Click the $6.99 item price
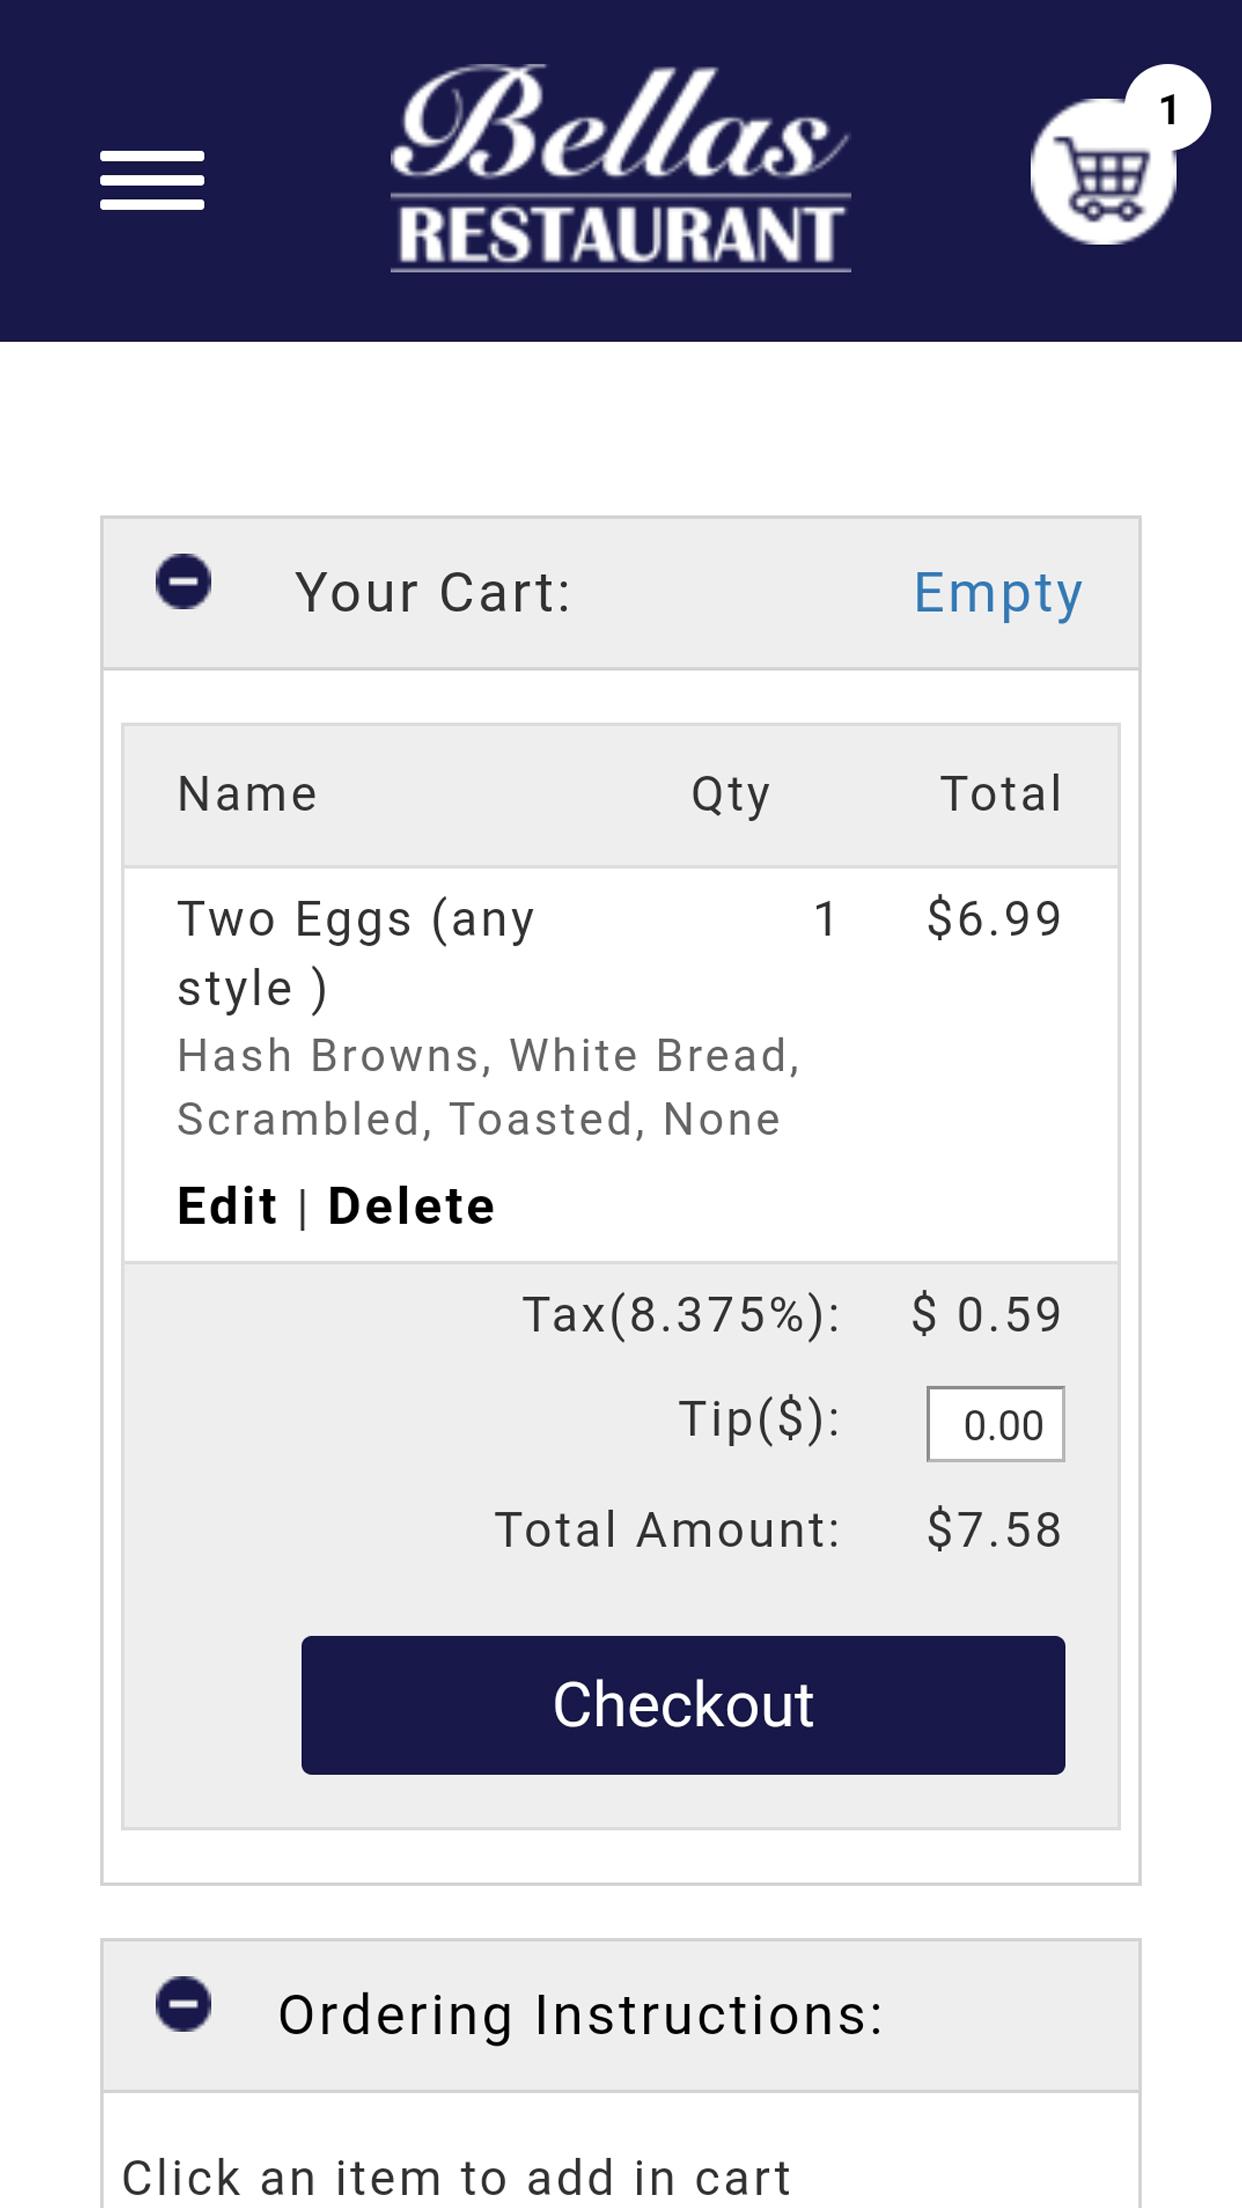This screenshot has height=2208, width=1242. click(994, 919)
